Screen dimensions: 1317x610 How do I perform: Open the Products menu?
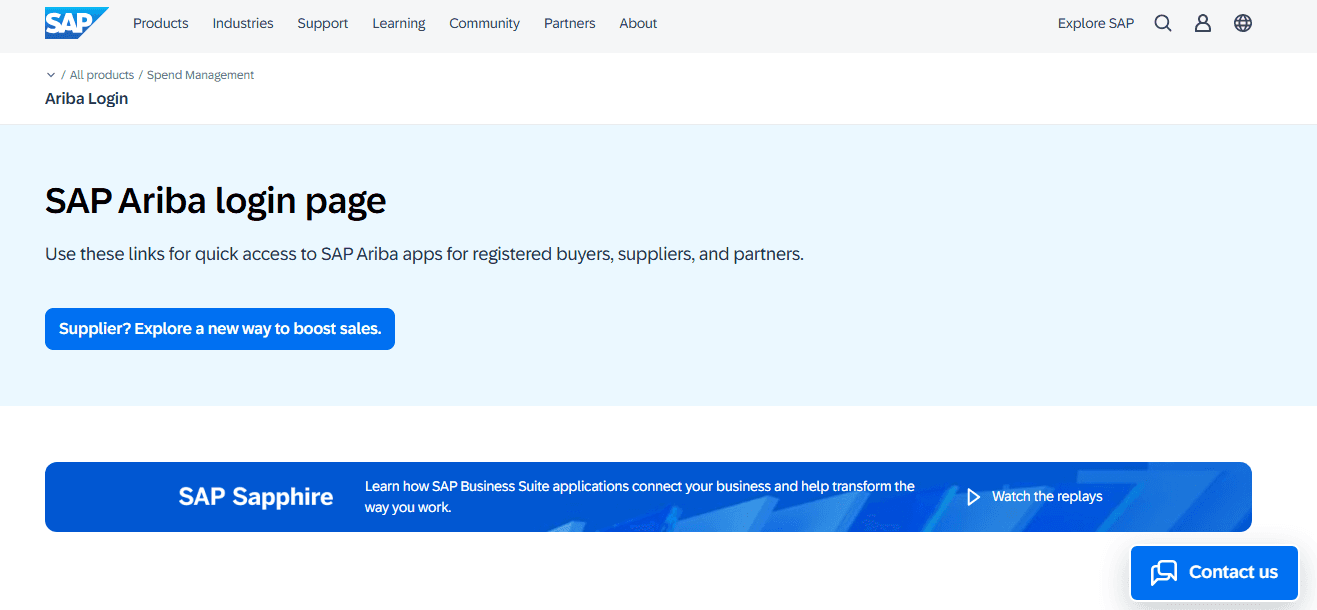(161, 23)
